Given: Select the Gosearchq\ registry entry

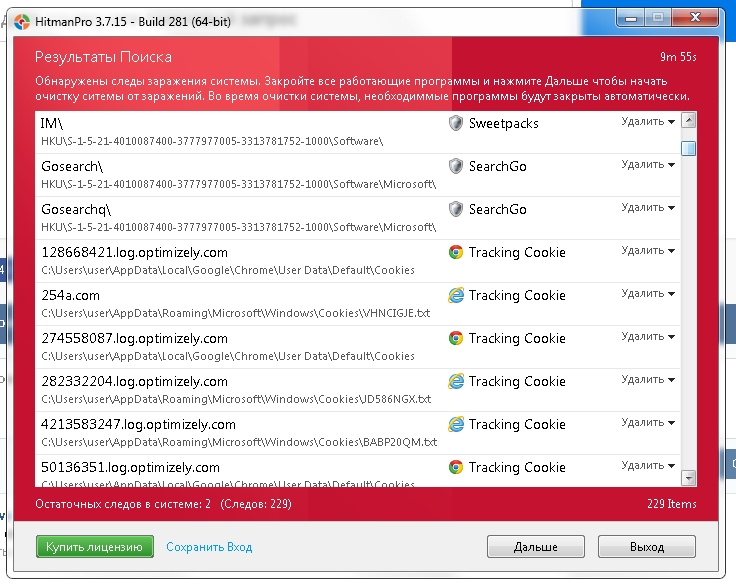Looking at the screenshot, I should pyautogui.click(x=76, y=209).
